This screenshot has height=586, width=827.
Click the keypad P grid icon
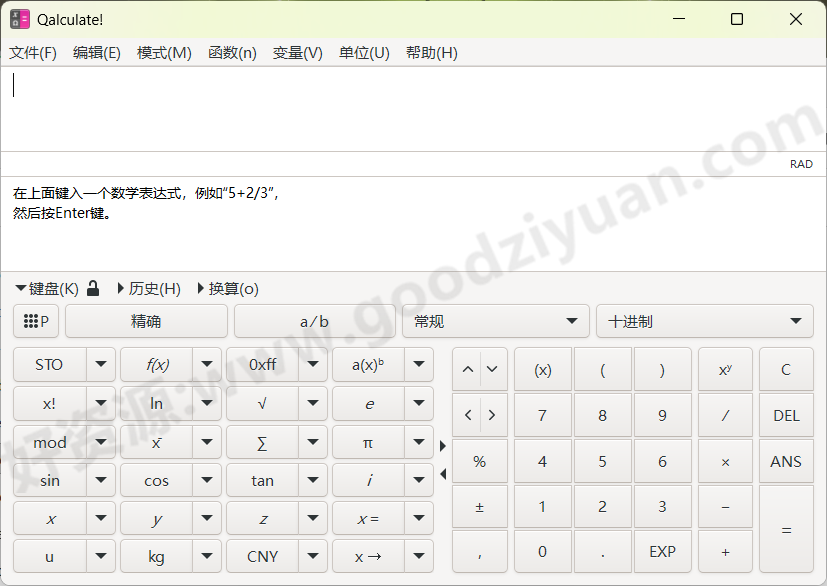[x=35, y=321]
